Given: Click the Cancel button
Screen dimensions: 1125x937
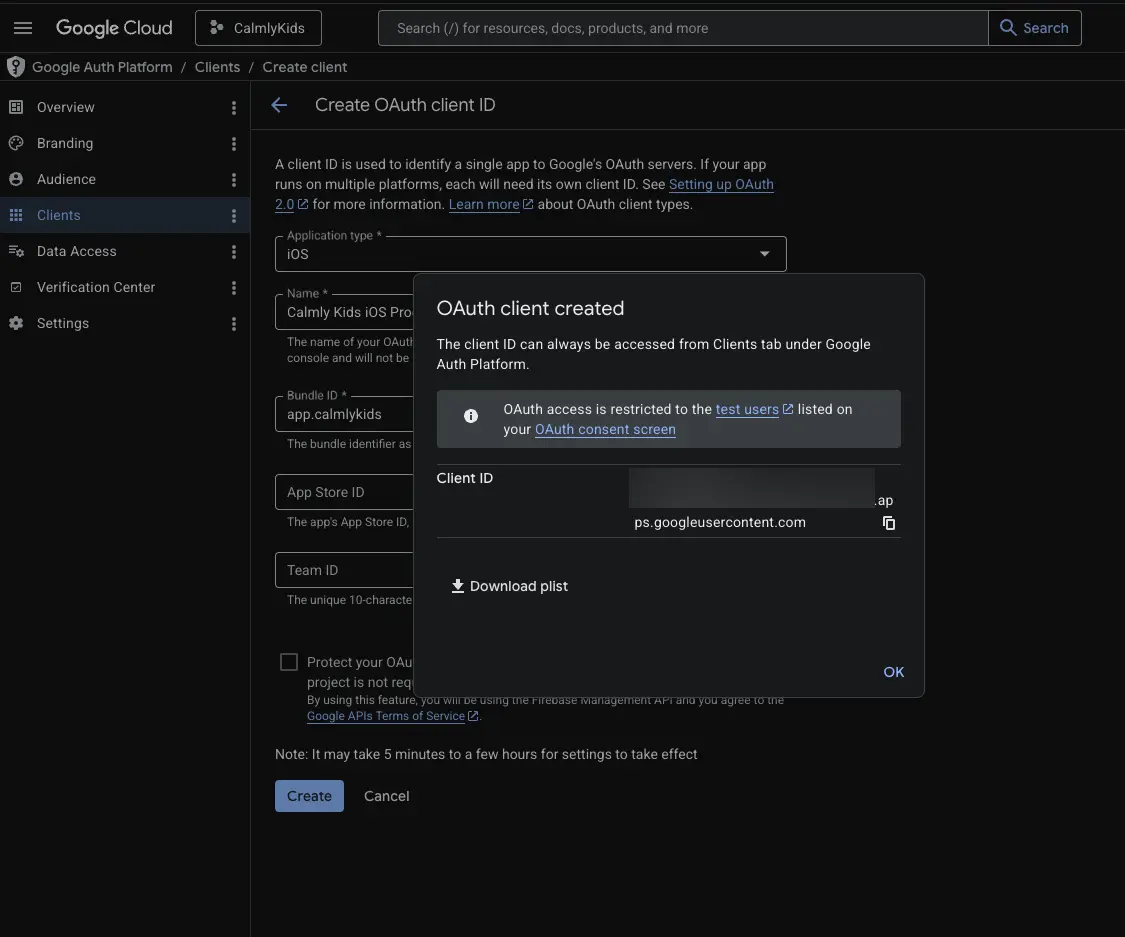Looking at the screenshot, I should [387, 796].
